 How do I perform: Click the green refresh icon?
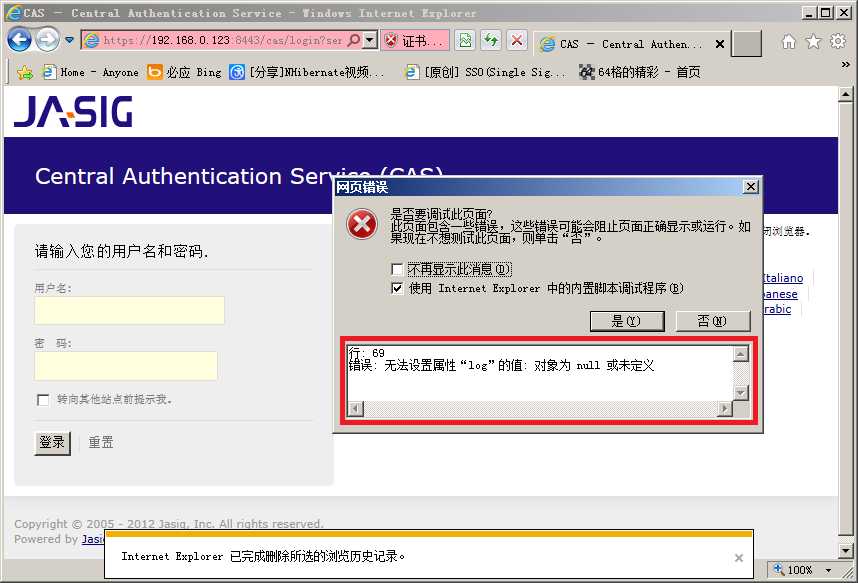491,41
